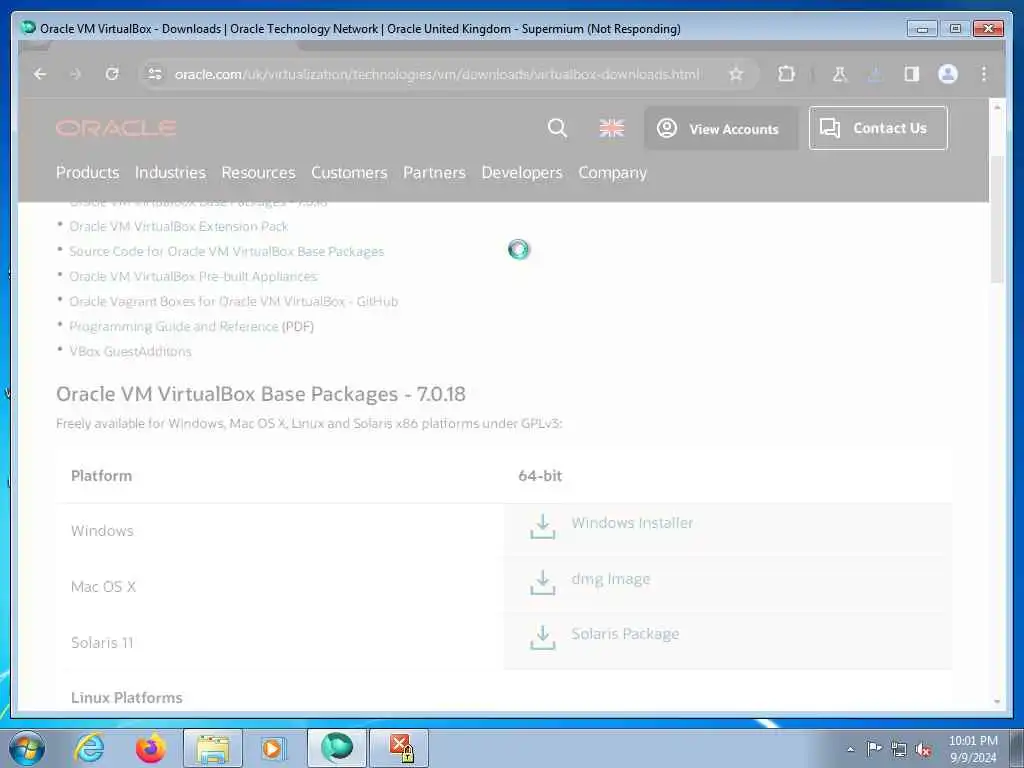Click the dmg Image link
The image size is (1024, 768).
click(611, 579)
